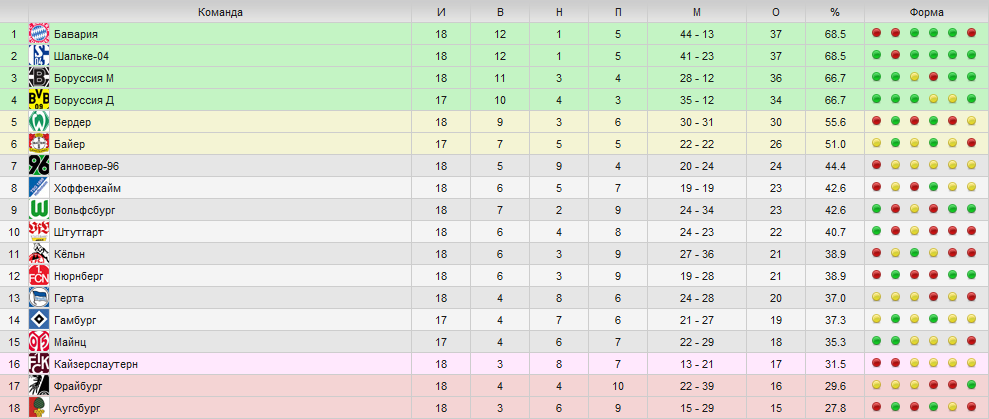Image resolution: width=989 pixels, height=419 pixels.
Task: Click the Гамбург diamond crest
Action: pos(39,320)
